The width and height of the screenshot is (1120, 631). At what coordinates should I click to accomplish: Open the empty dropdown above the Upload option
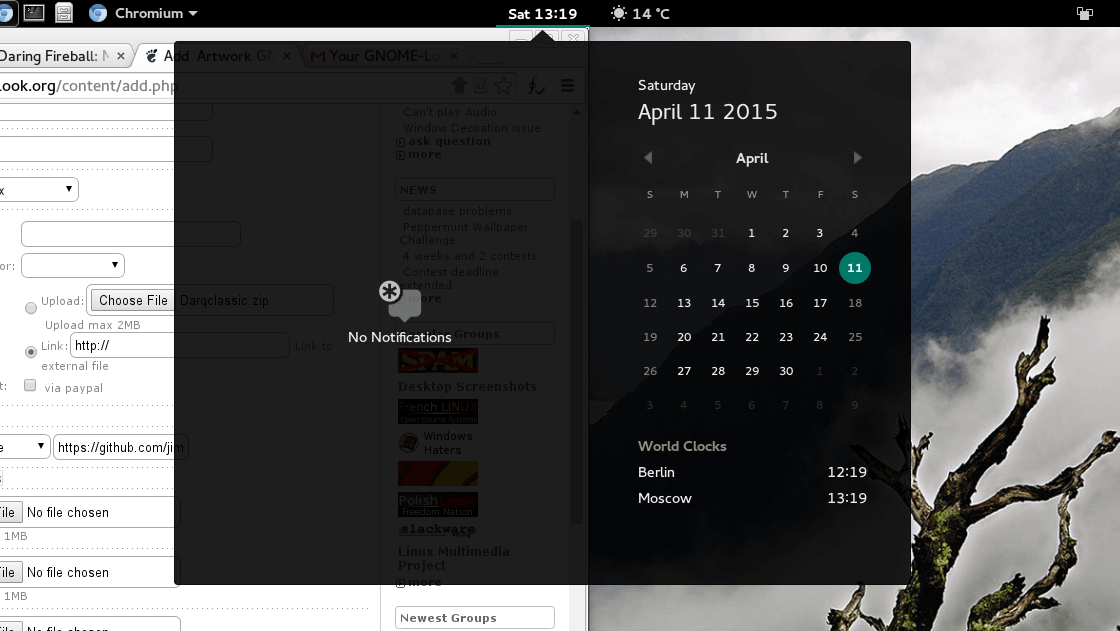coord(73,265)
